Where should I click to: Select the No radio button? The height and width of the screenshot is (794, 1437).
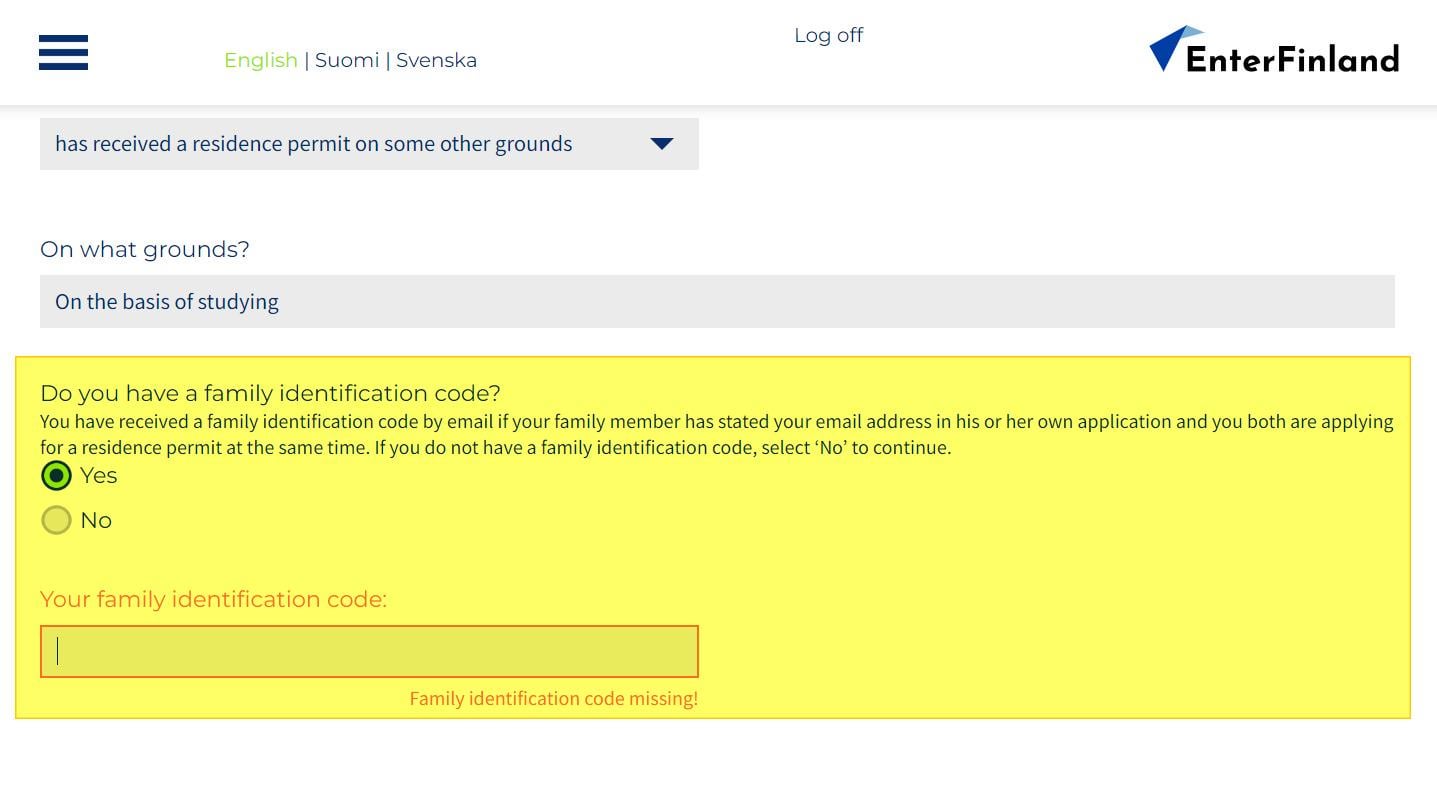pyautogui.click(x=56, y=520)
